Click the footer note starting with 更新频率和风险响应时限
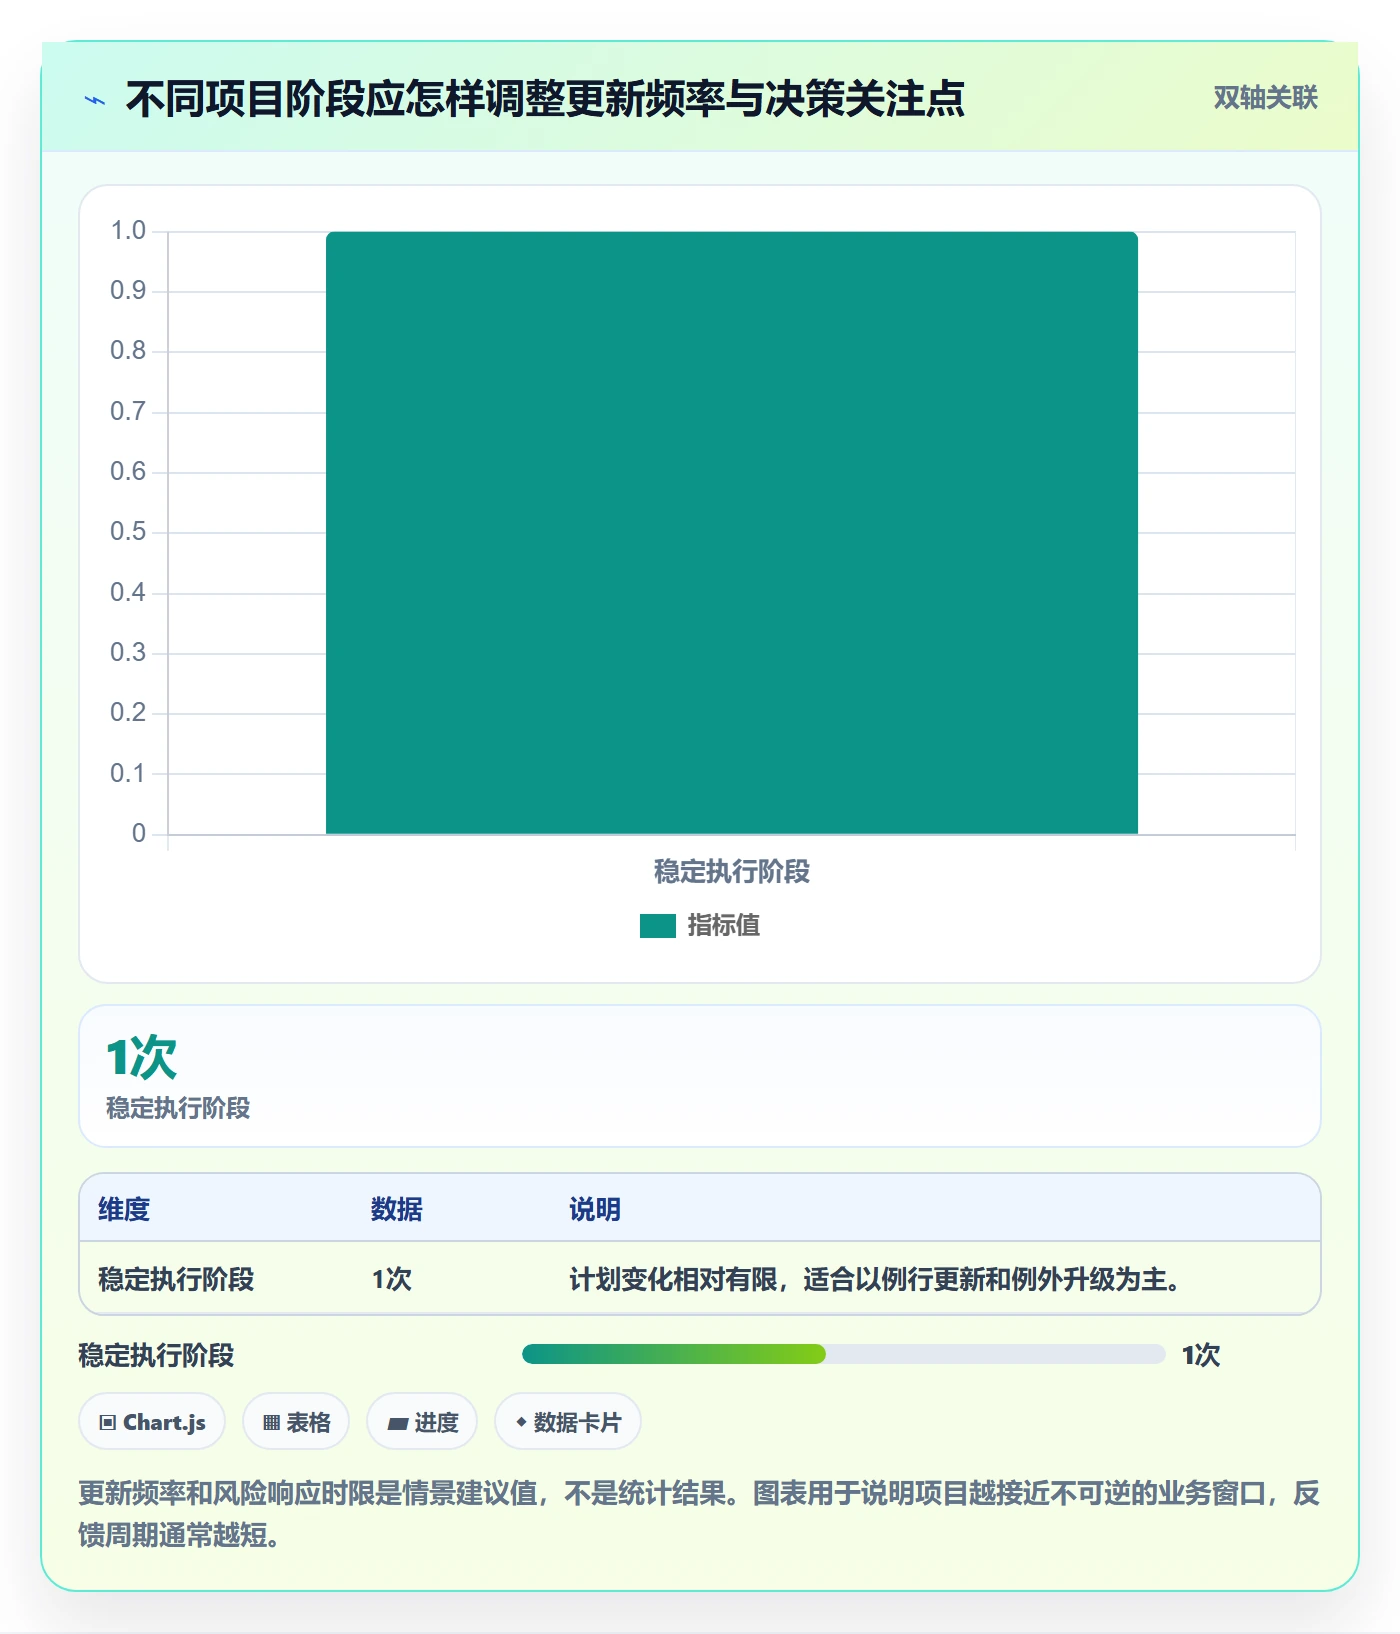The width and height of the screenshot is (1400, 1634). [699, 1513]
